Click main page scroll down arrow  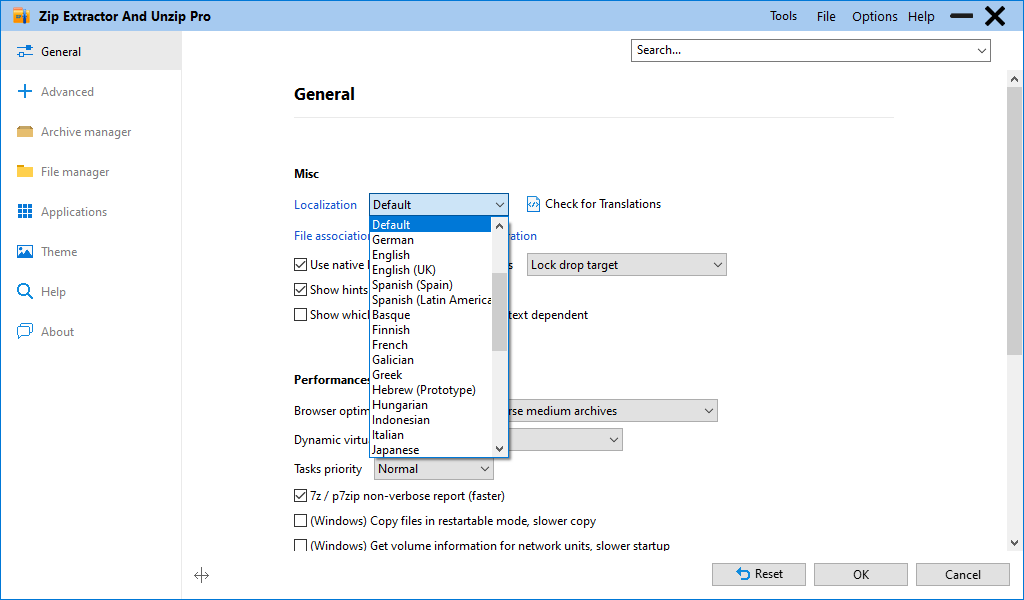1014,543
